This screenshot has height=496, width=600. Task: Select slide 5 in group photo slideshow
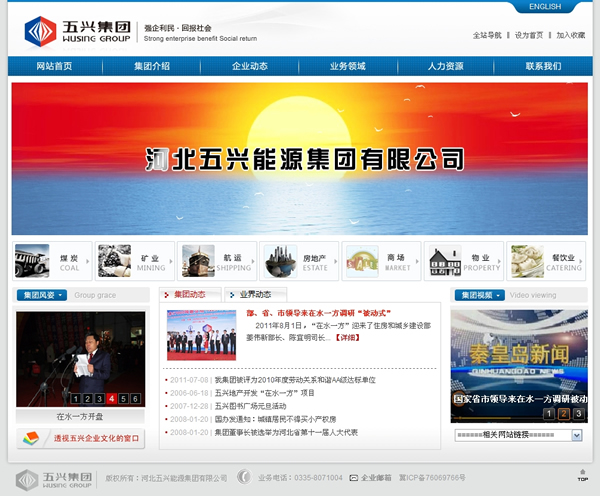point(123,399)
